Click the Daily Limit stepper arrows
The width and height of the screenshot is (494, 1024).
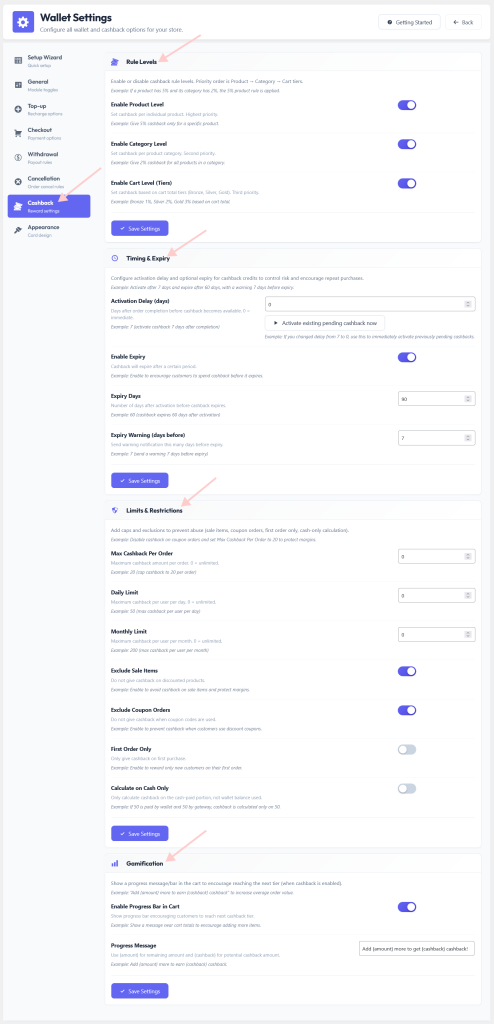click(467, 596)
